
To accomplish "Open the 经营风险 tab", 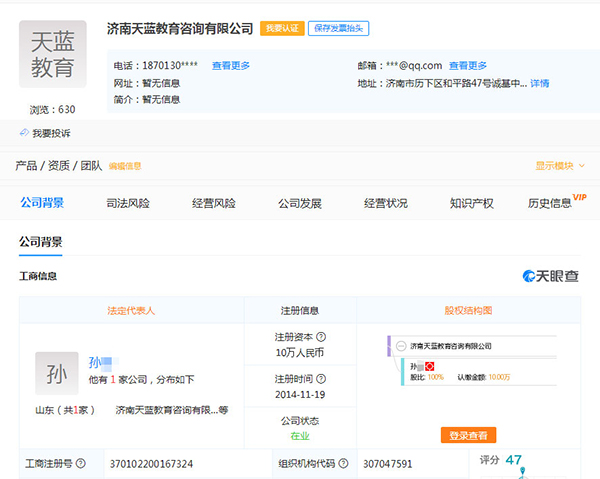I will click(x=214, y=203).
